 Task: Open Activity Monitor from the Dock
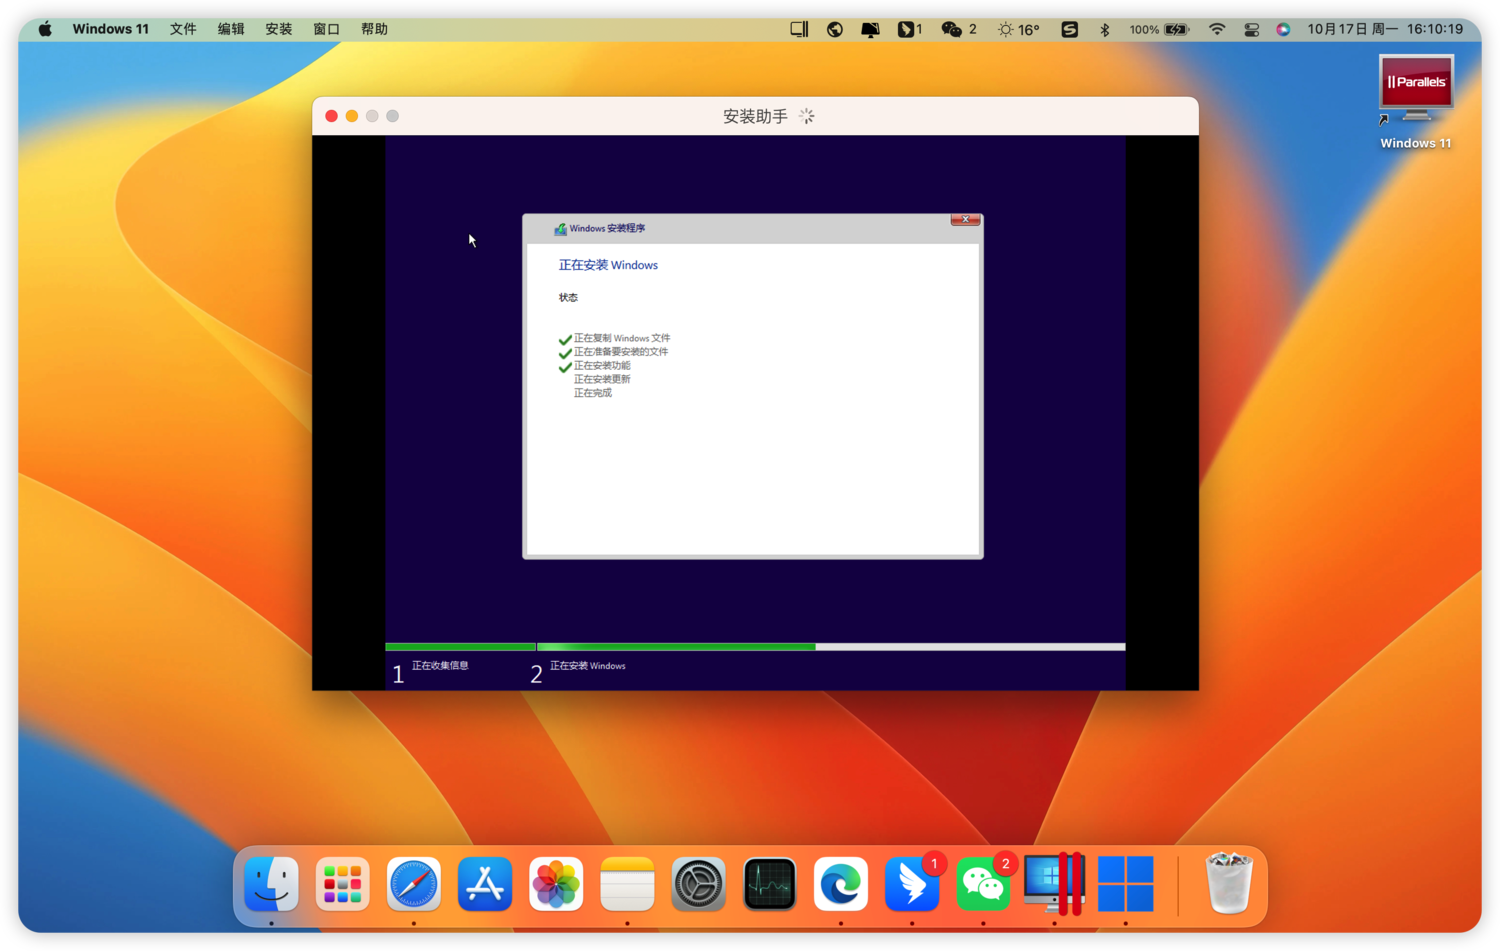769,884
